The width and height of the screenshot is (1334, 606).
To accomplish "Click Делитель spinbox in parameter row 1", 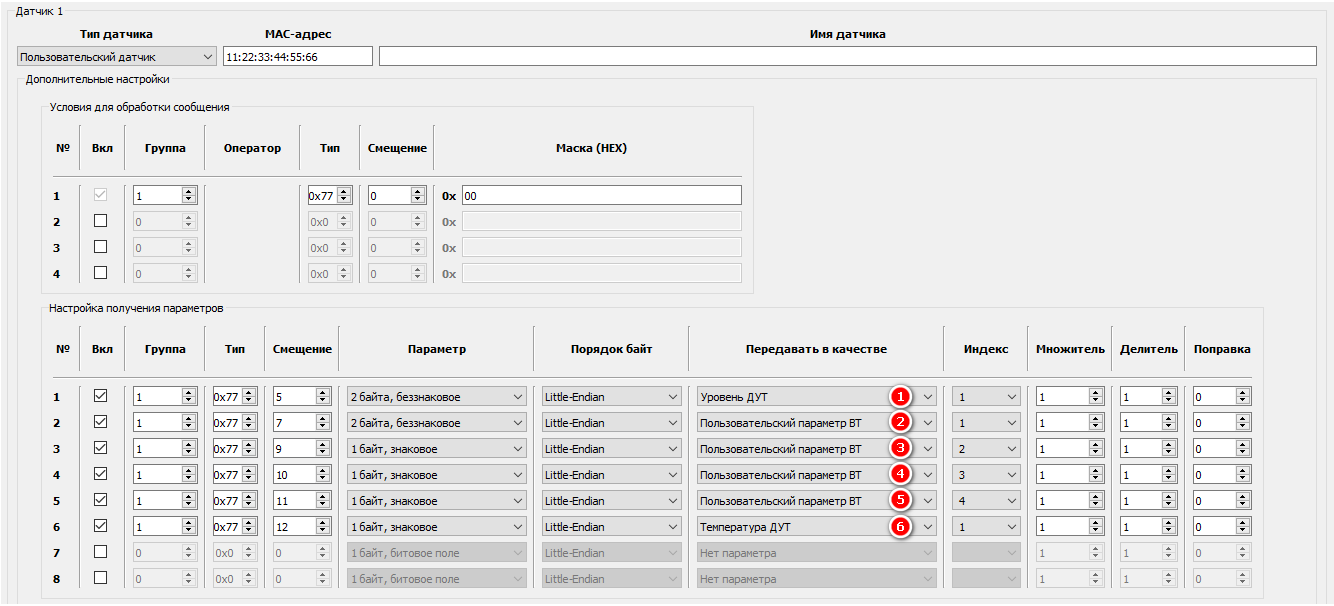I will [x=1147, y=397].
